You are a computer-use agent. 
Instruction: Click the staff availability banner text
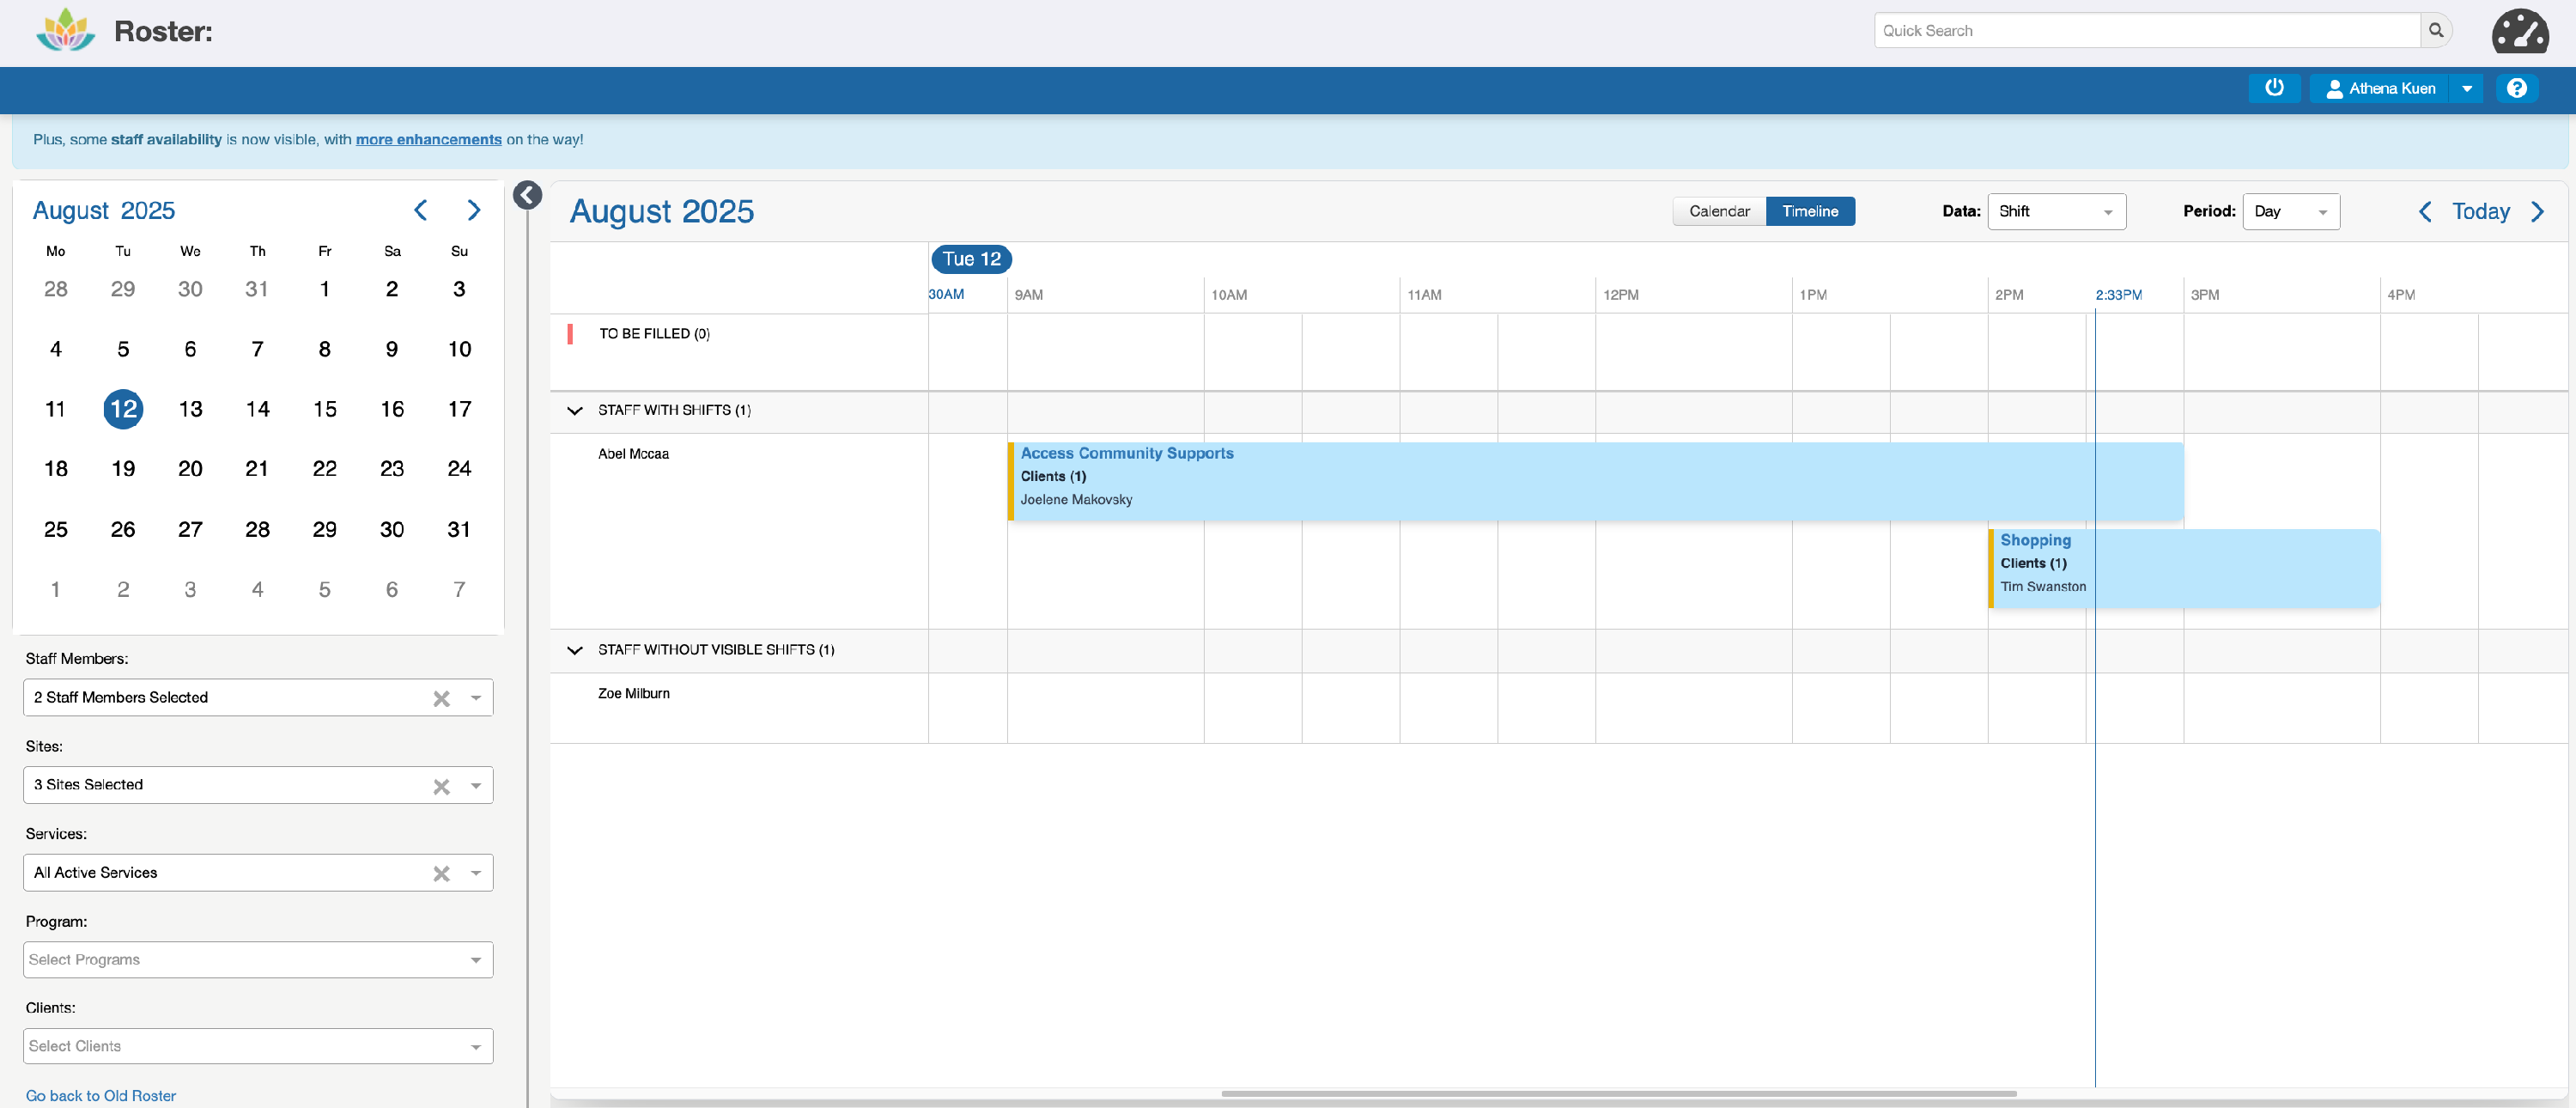166,139
